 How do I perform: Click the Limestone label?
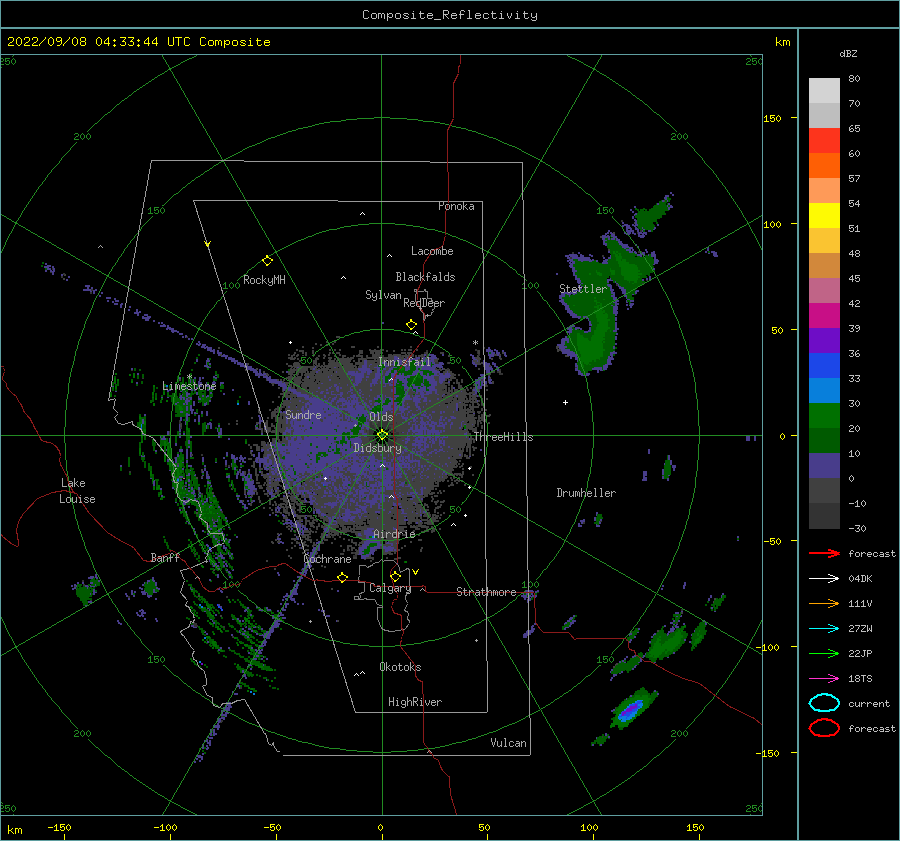click(x=189, y=386)
